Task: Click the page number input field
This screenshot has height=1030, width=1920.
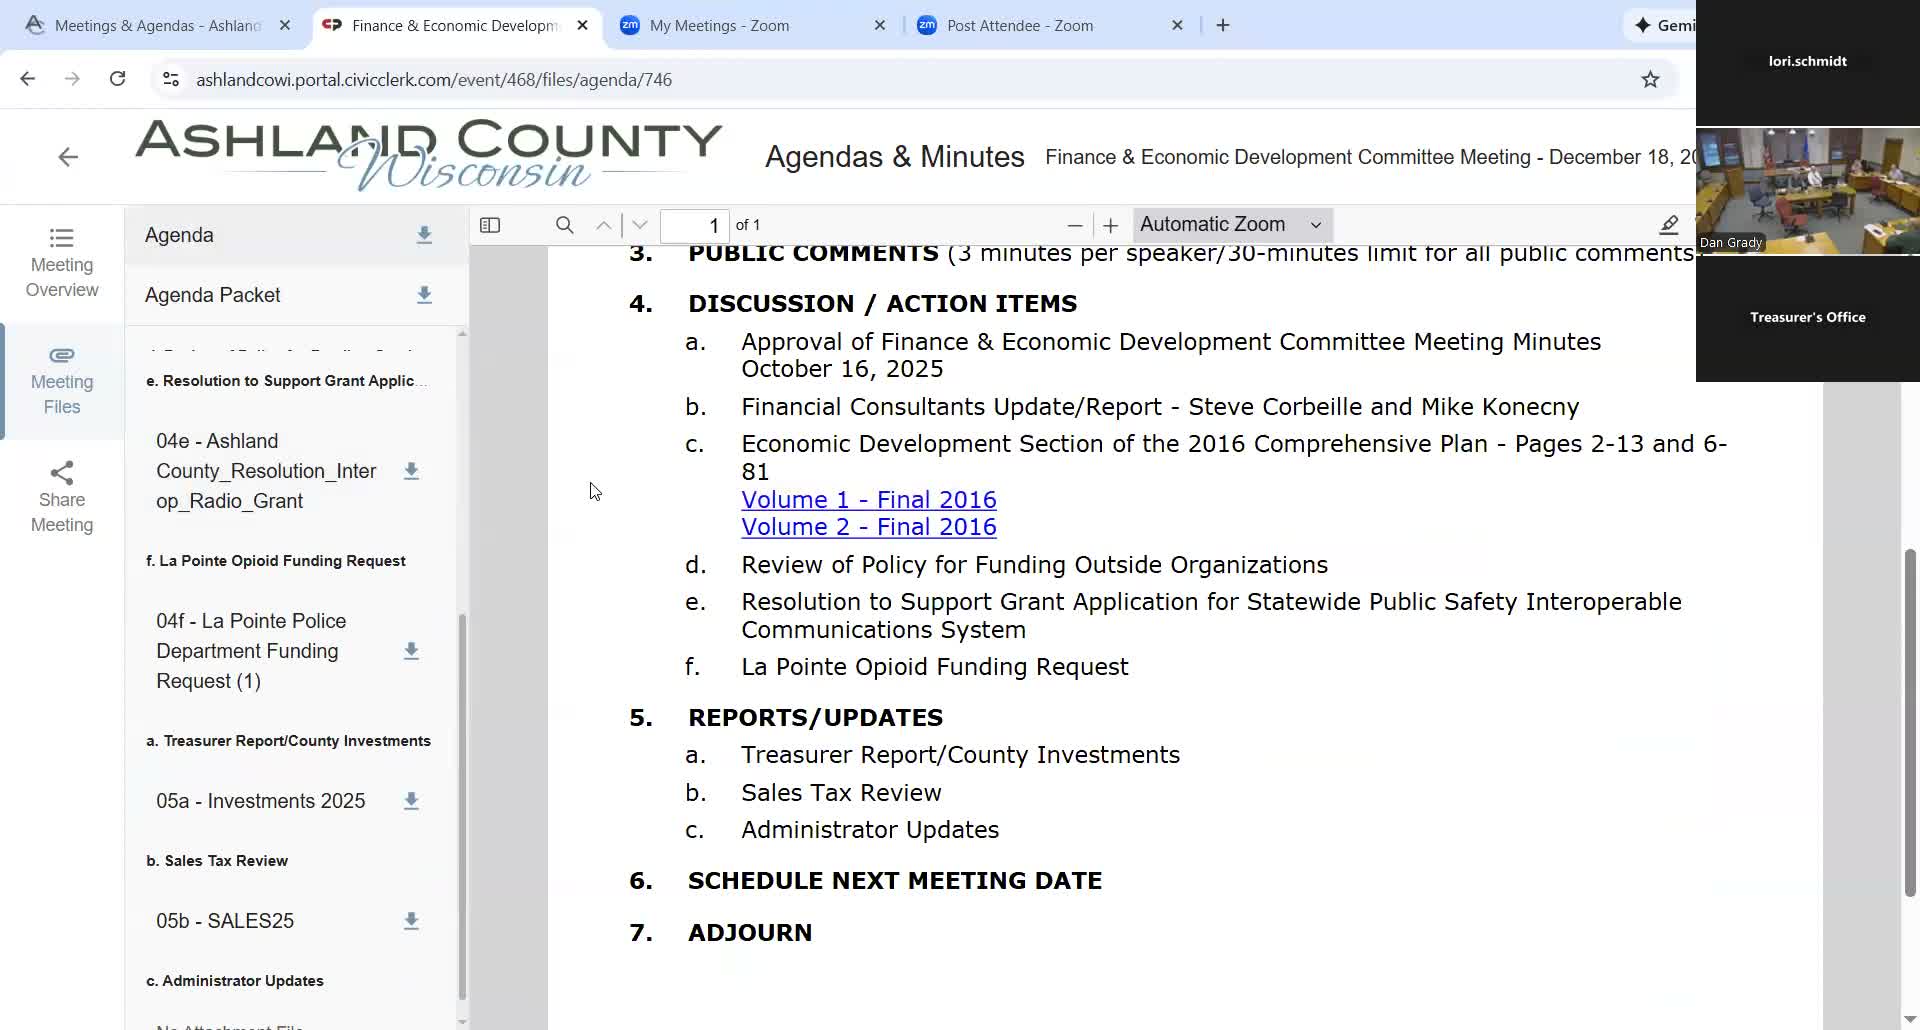Action: coord(695,225)
